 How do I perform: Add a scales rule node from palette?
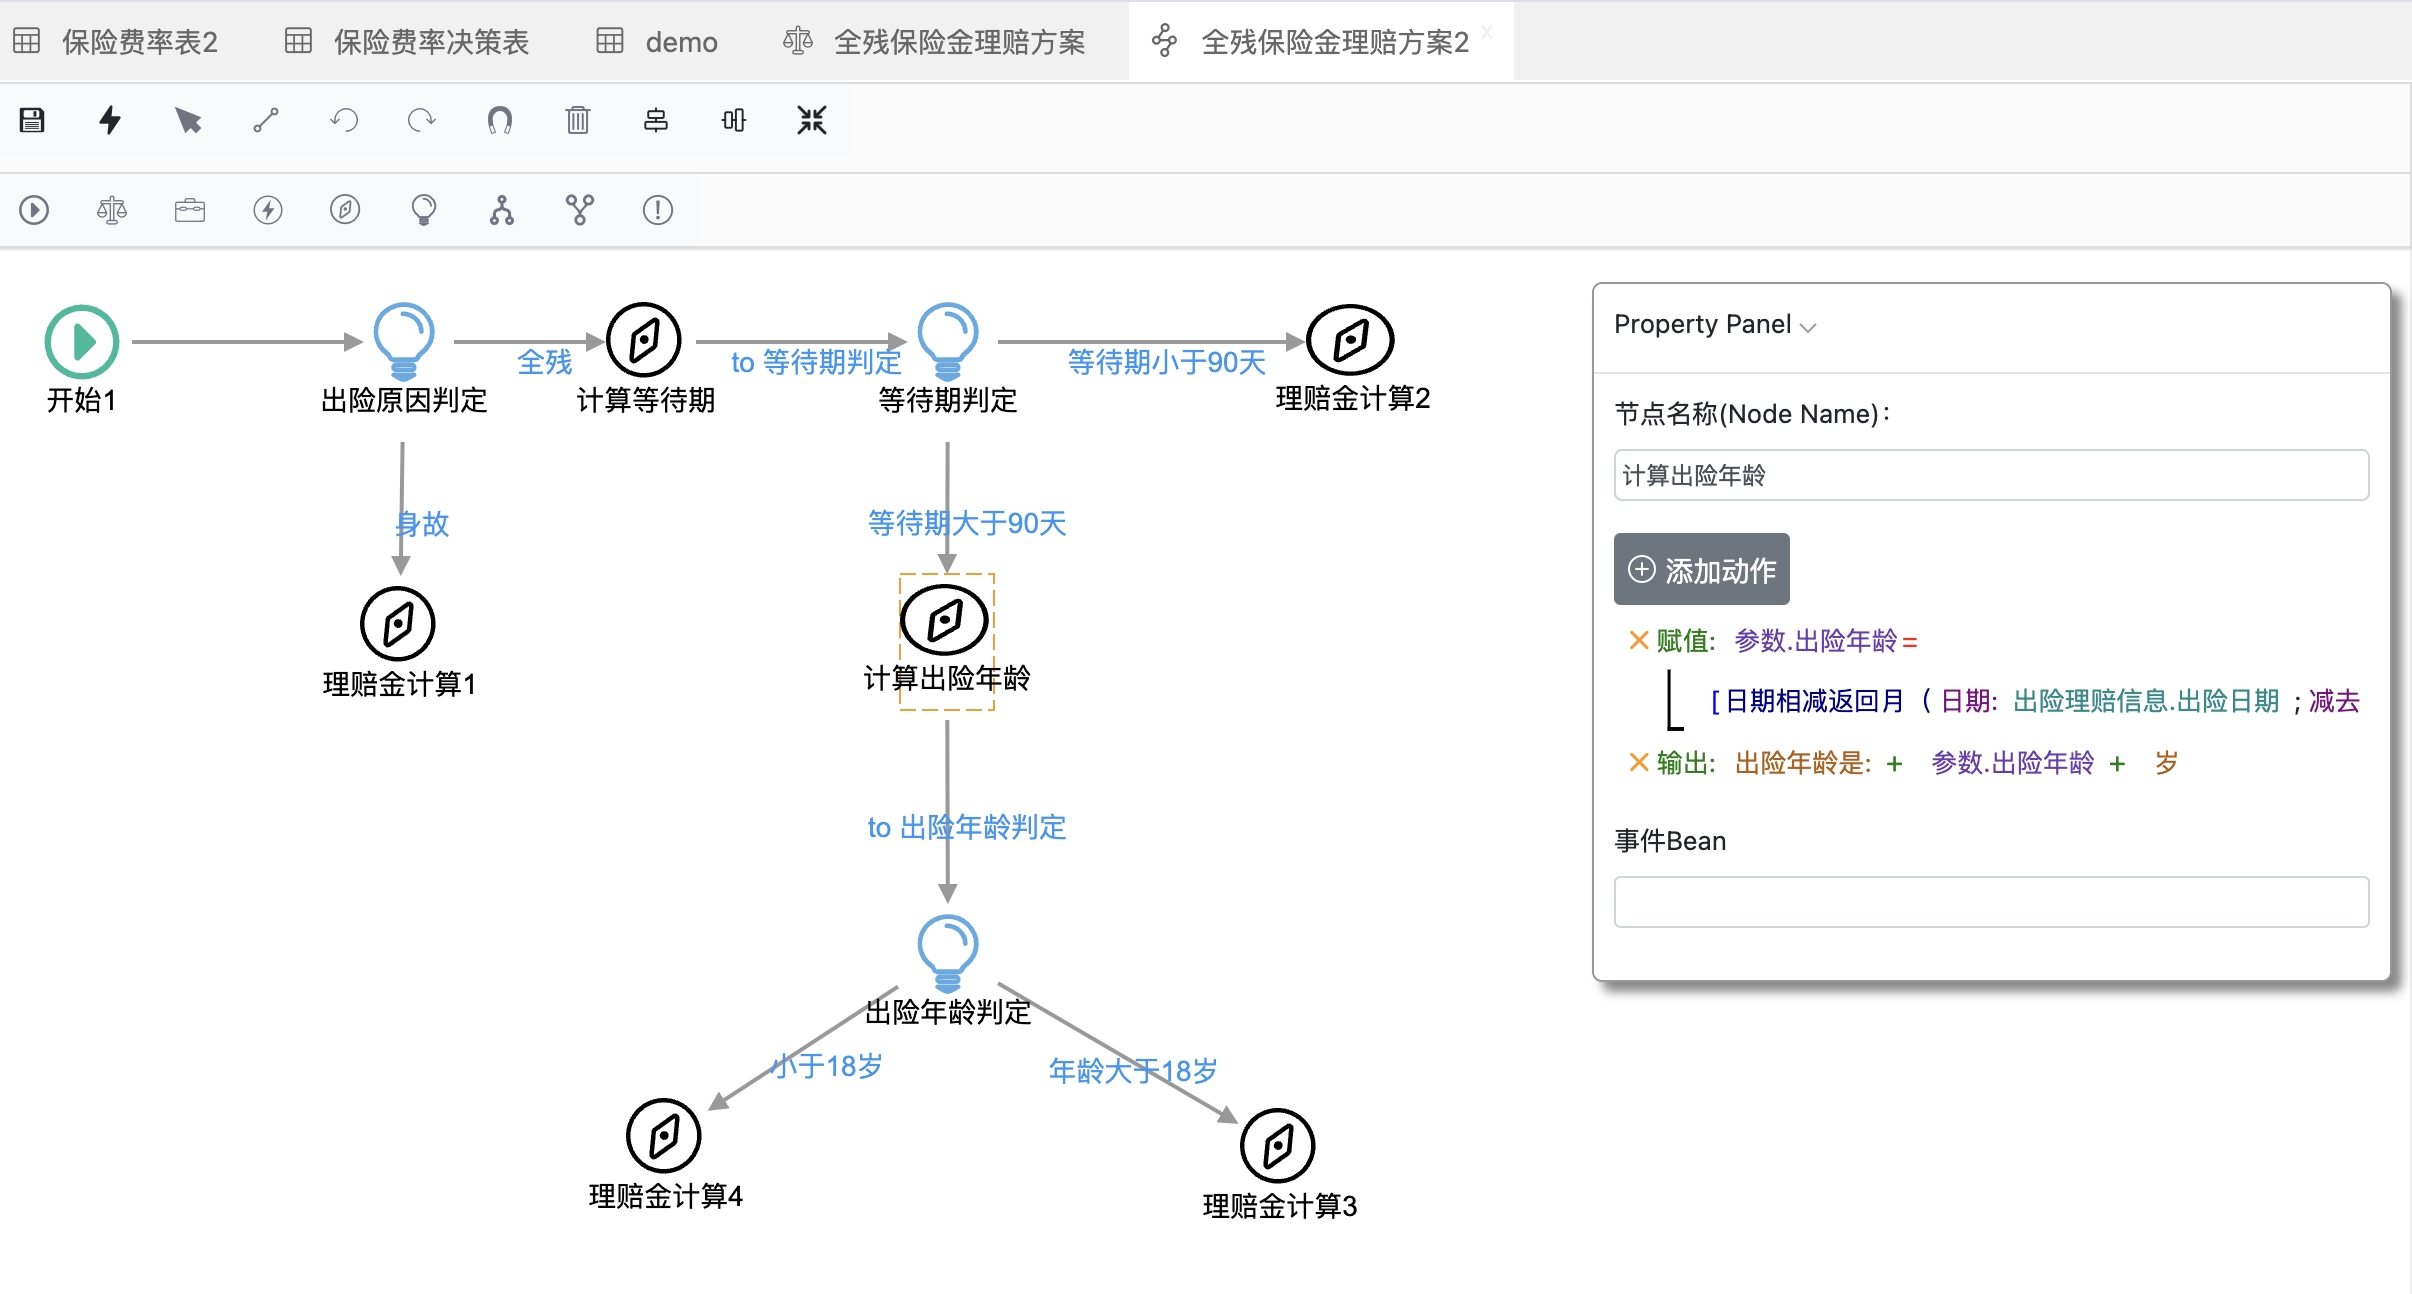click(112, 210)
